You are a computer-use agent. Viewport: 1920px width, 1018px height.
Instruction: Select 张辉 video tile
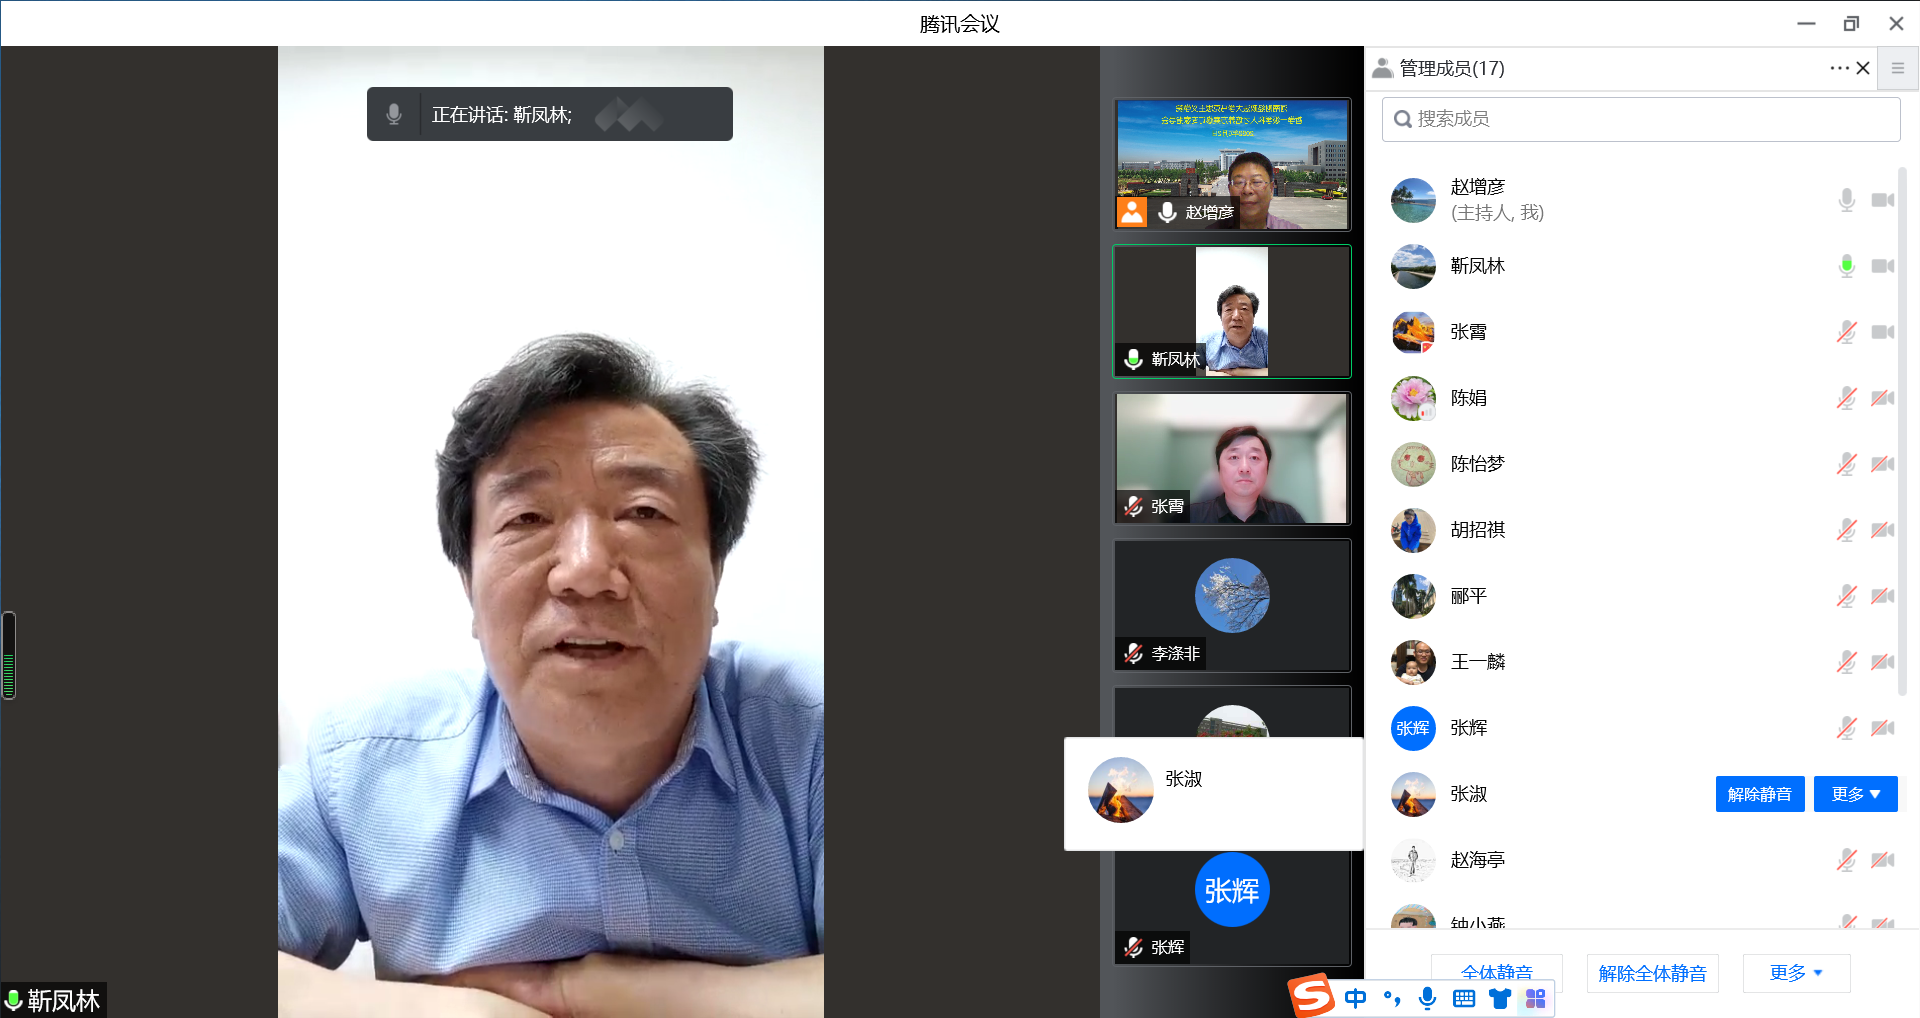click(x=1232, y=908)
